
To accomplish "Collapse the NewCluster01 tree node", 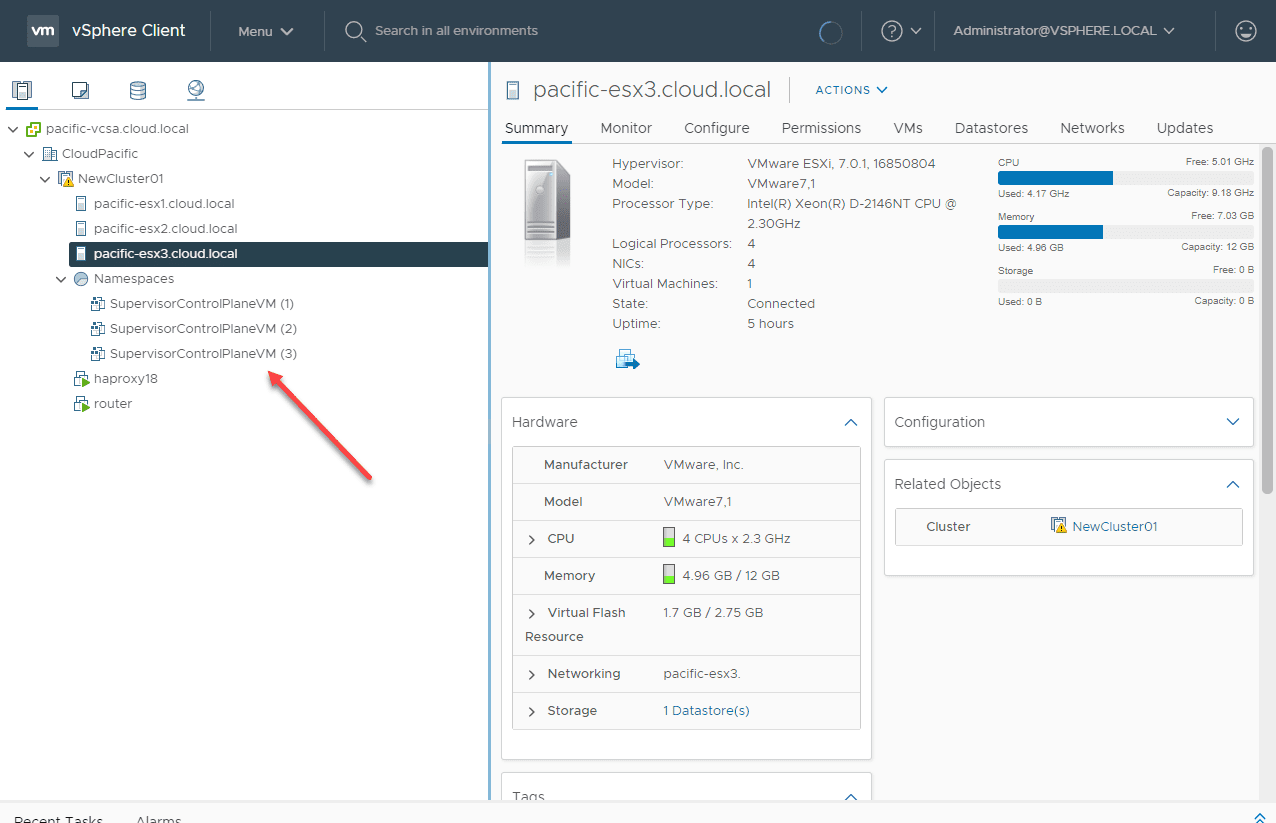I will tap(45, 179).
